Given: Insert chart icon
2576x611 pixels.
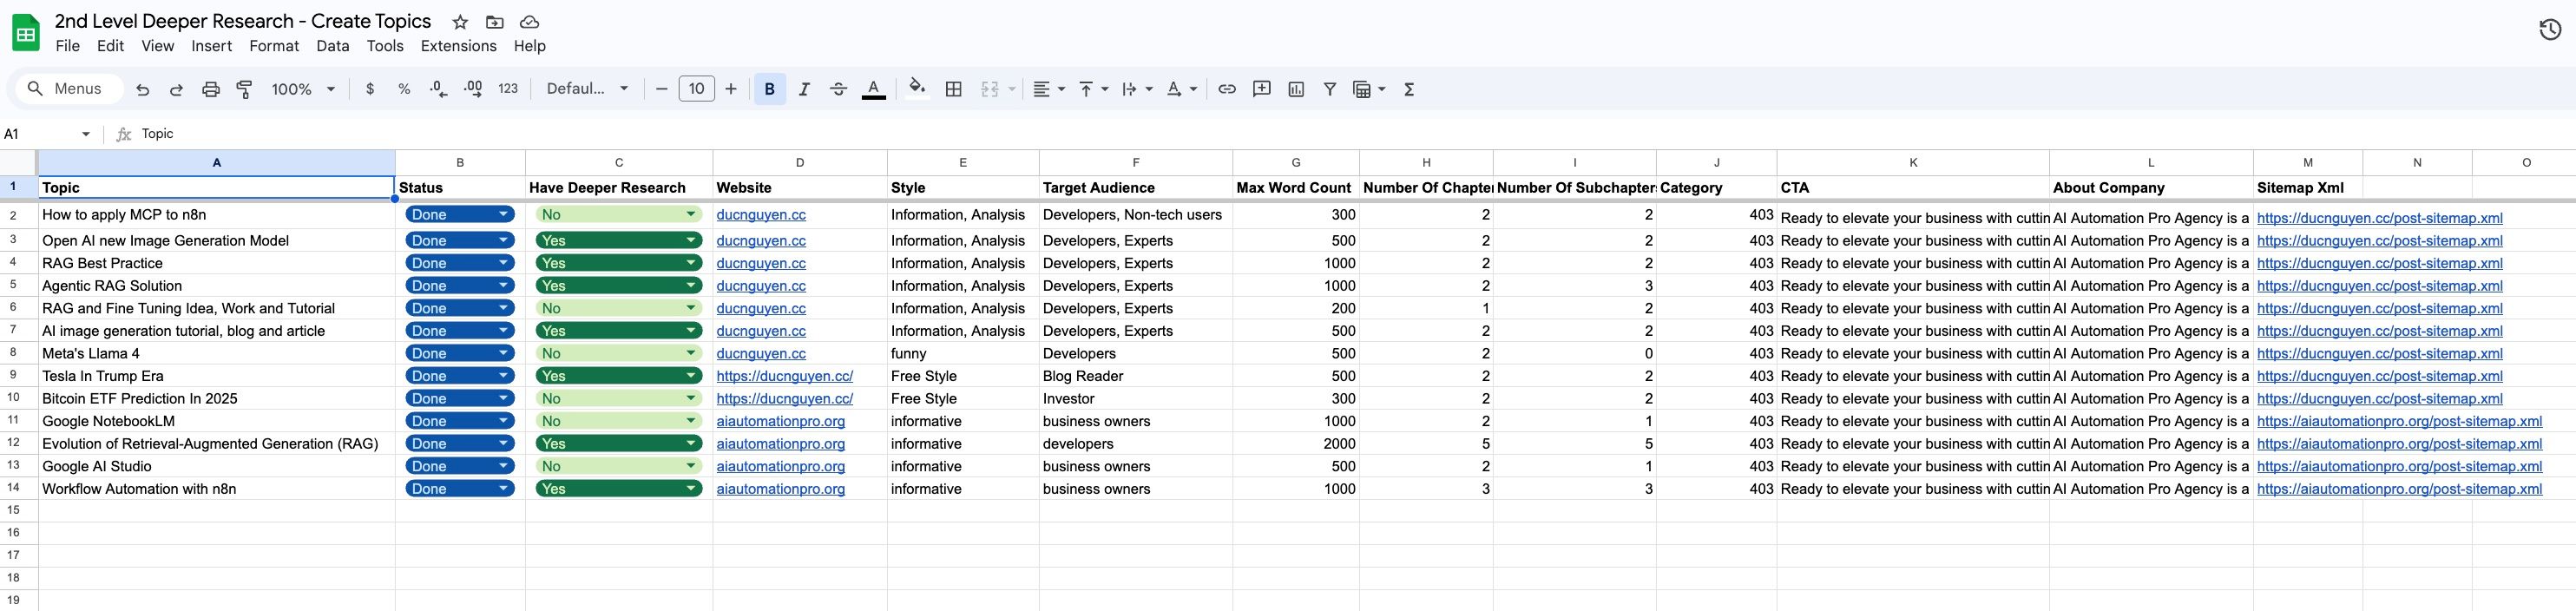Looking at the screenshot, I should (1296, 89).
